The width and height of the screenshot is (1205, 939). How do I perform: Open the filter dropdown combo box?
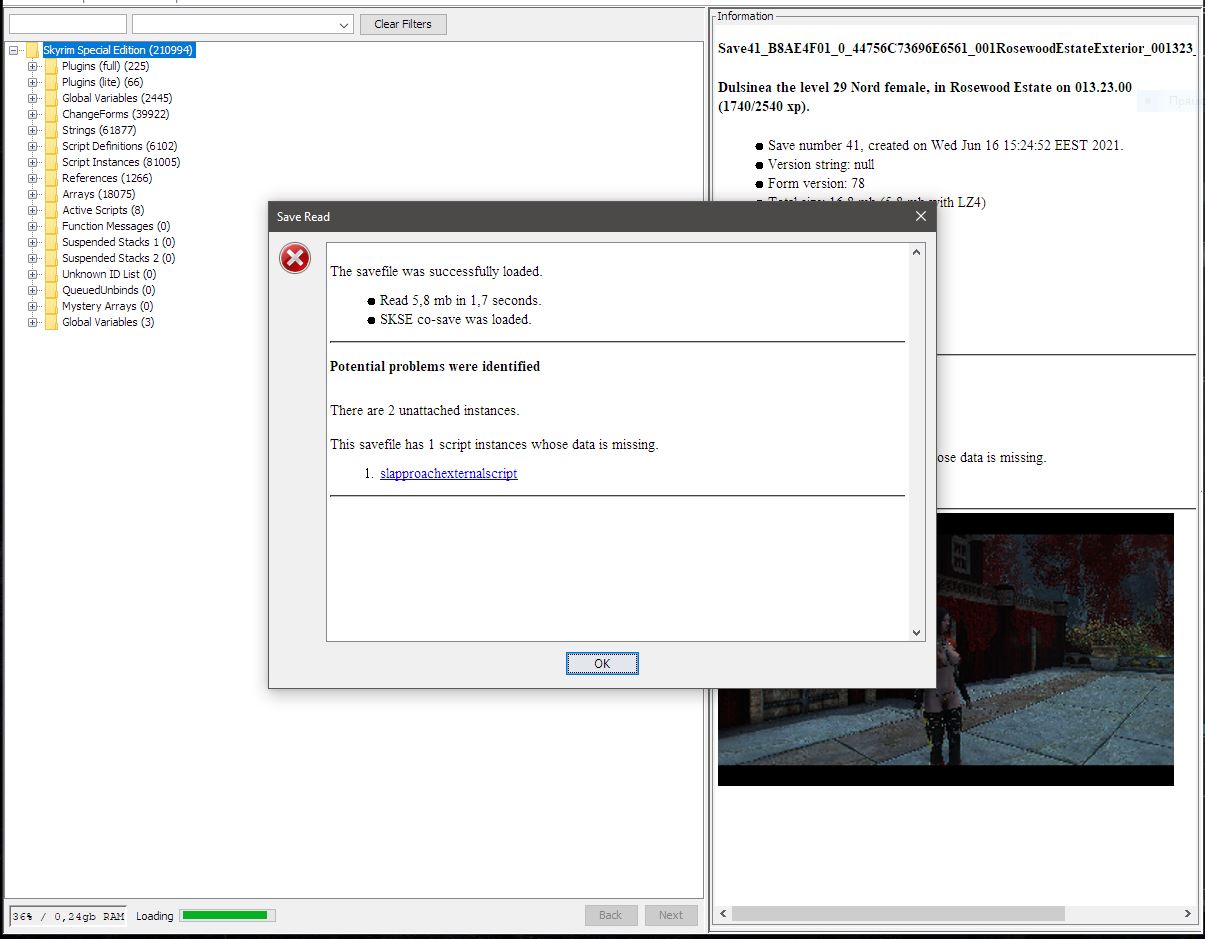pyautogui.click(x=243, y=24)
